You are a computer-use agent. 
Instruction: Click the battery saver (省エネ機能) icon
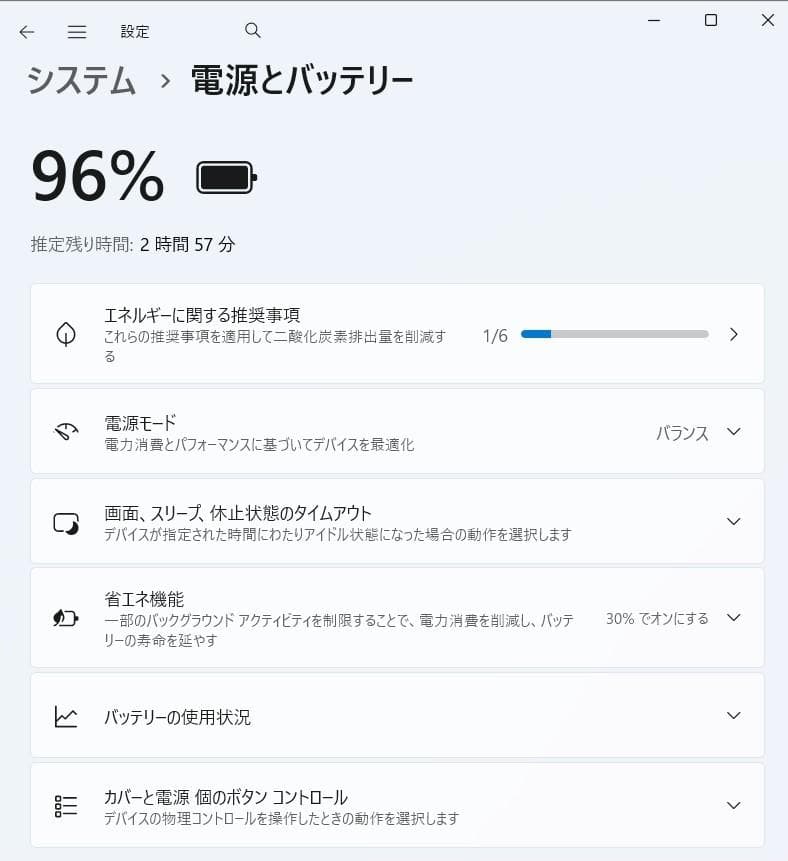65,618
